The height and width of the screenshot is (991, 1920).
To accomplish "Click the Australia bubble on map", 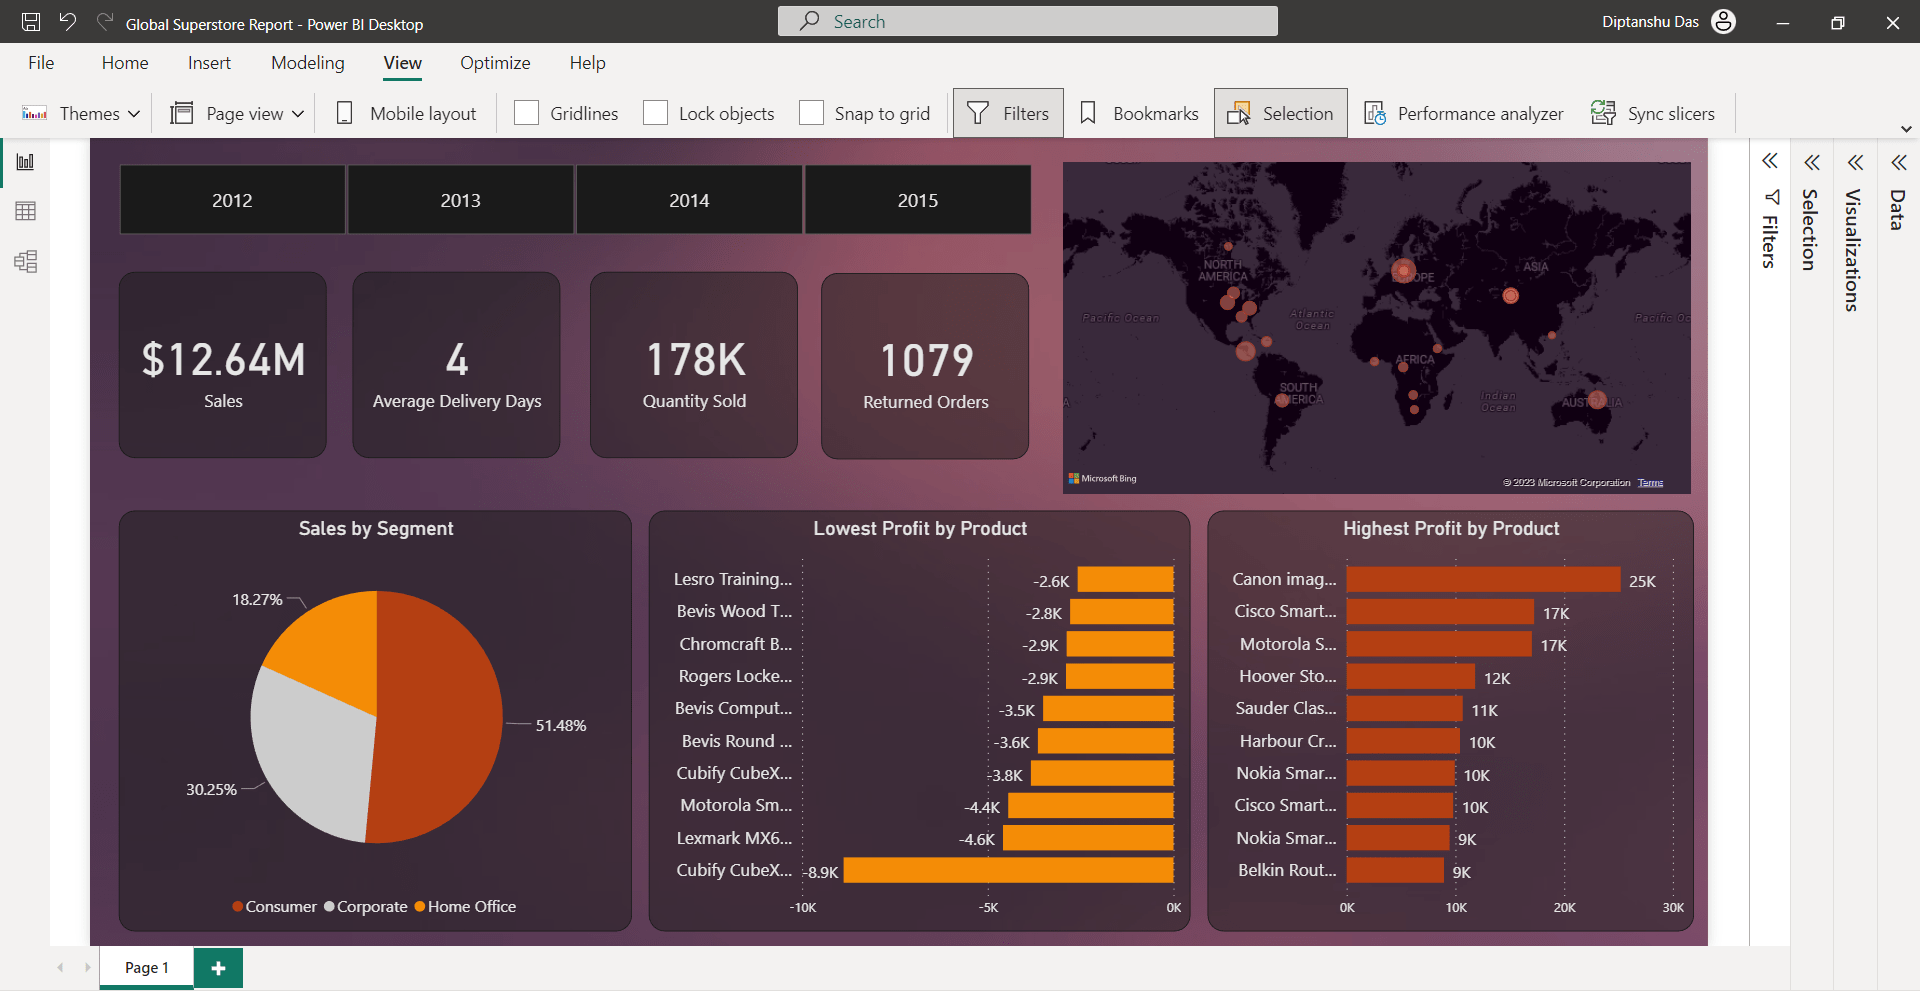I will coord(1597,400).
